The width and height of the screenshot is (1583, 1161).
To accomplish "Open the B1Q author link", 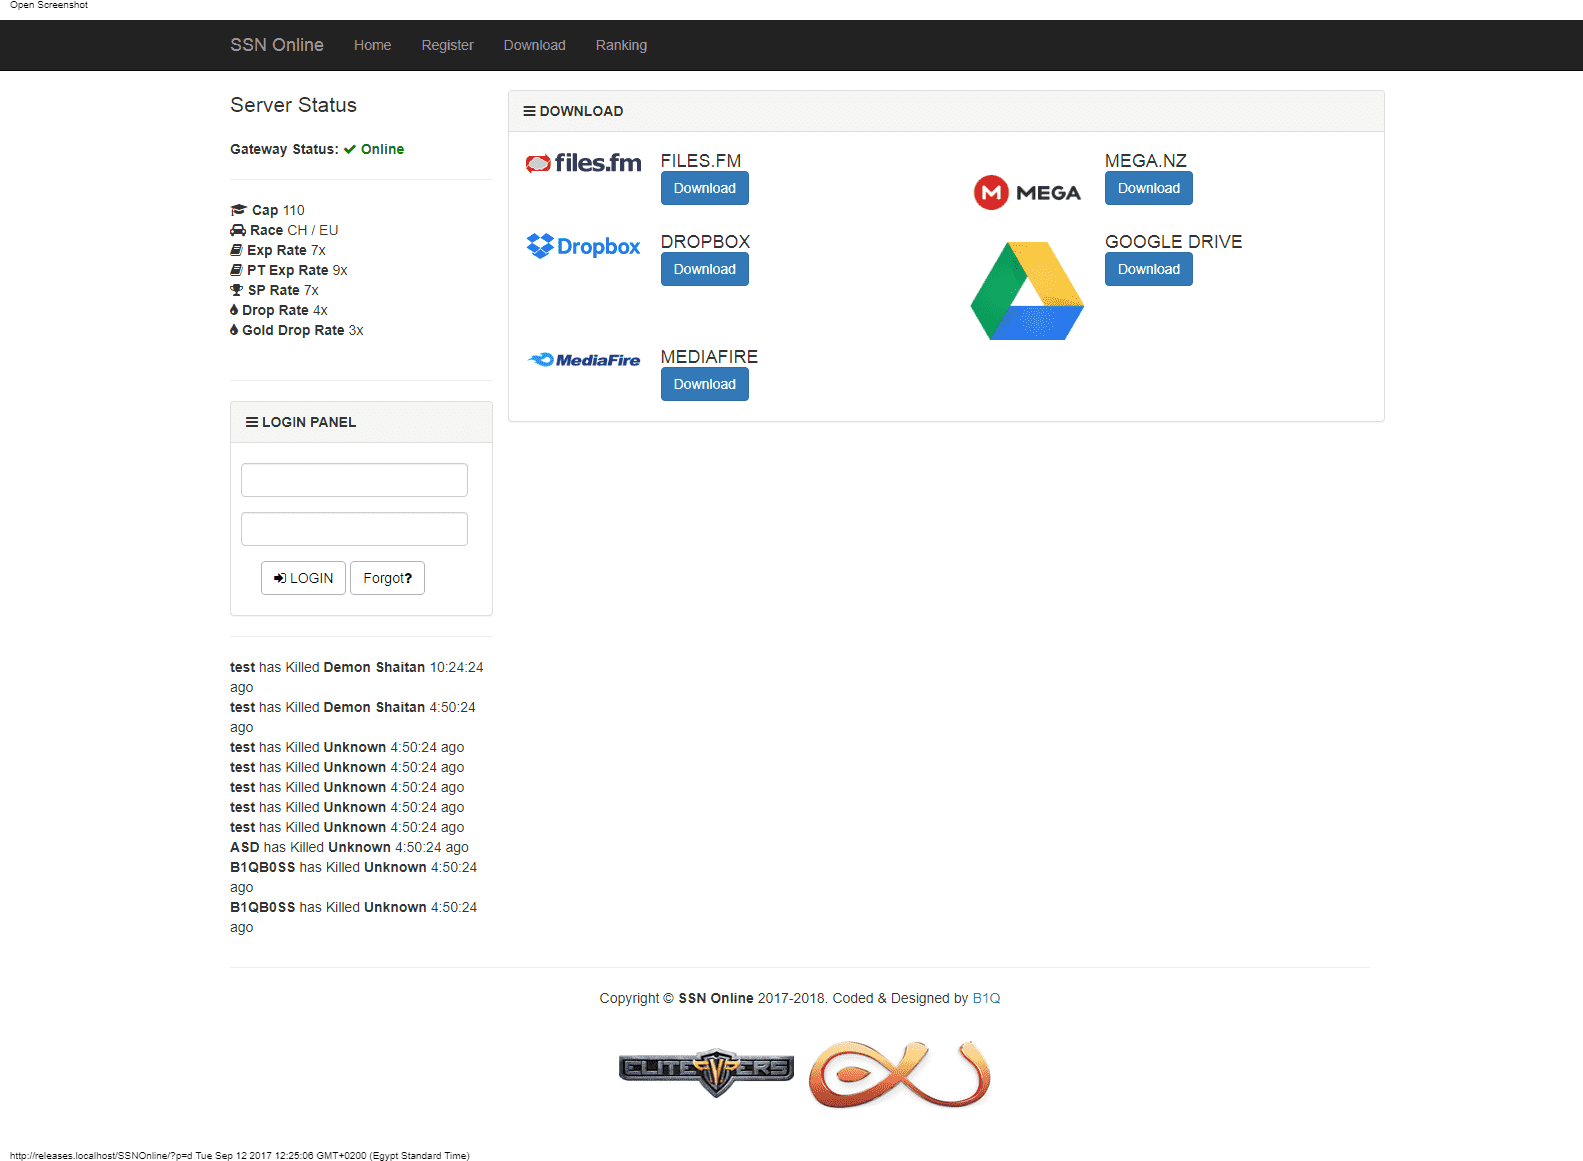I will coord(986,998).
